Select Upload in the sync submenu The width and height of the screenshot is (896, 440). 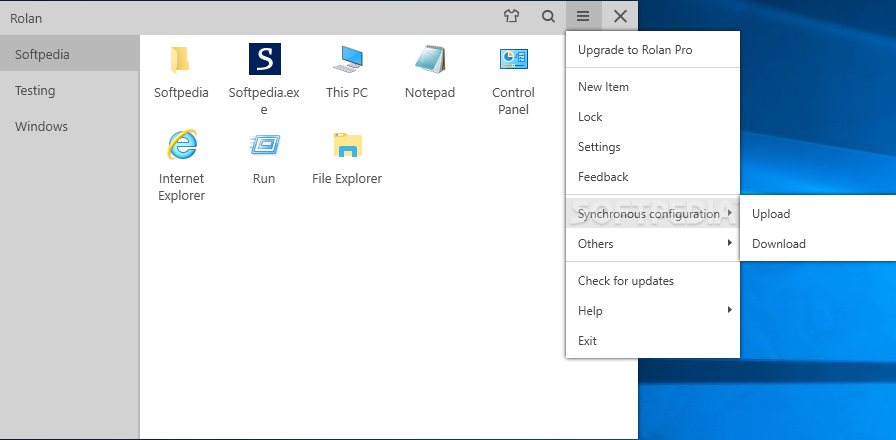coord(818,214)
